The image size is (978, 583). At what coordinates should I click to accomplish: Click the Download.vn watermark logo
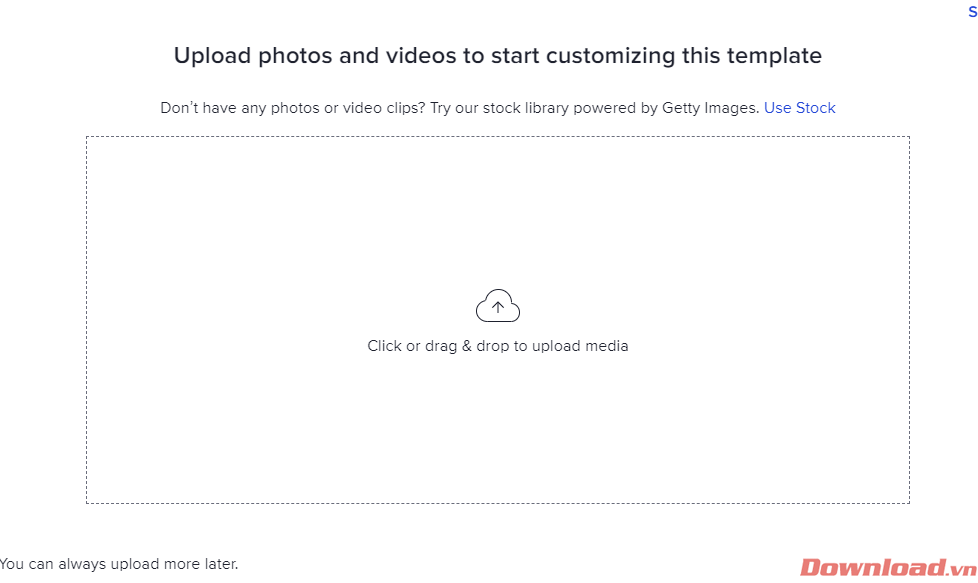click(x=888, y=567)
